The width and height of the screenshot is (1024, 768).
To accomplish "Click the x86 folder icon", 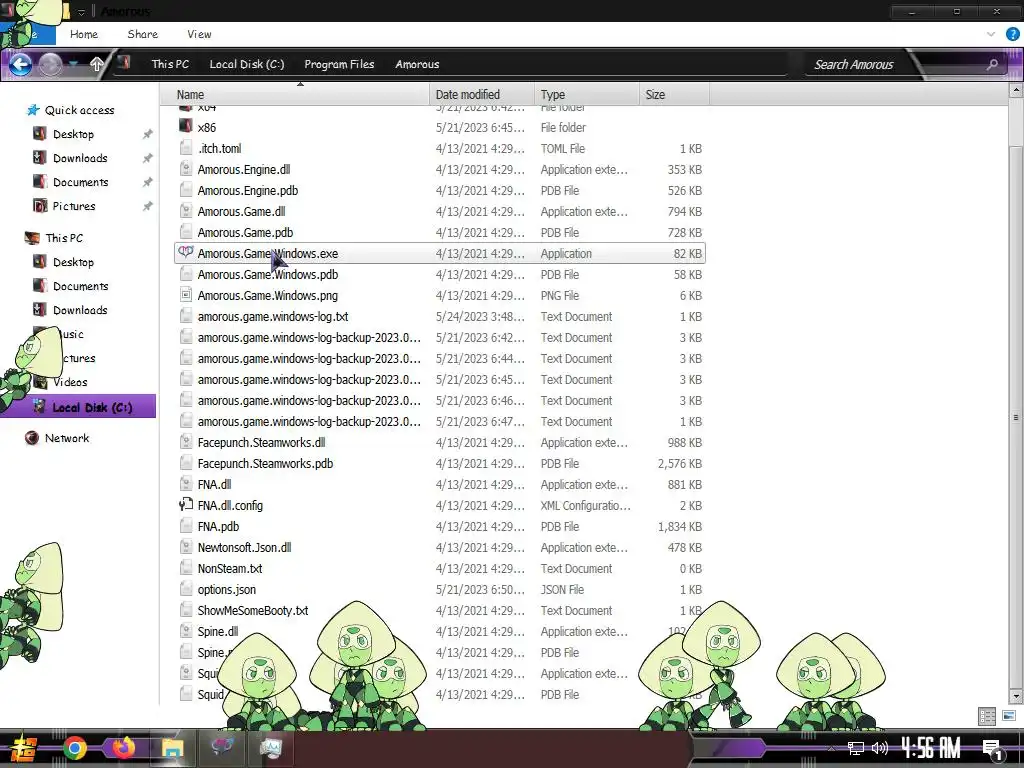I will [186, 126].
